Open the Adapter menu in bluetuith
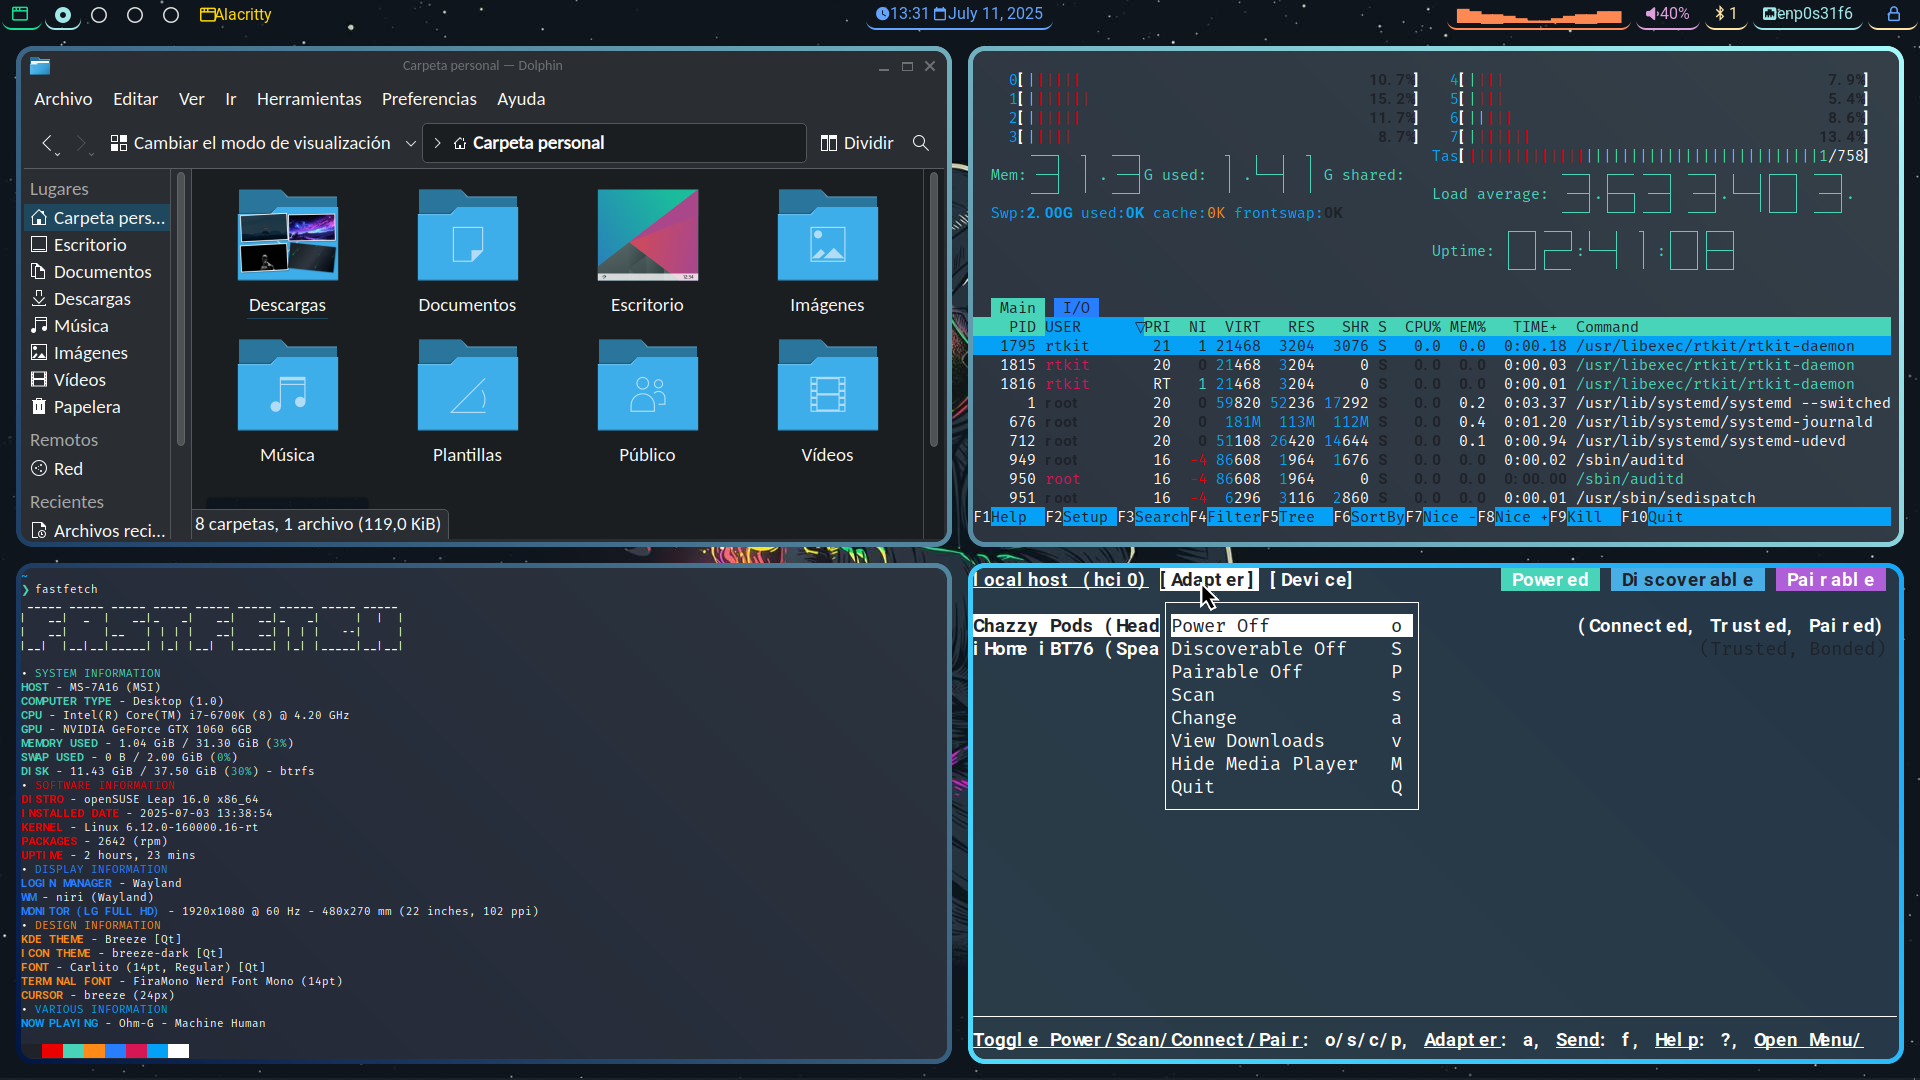1920x1080 pixels. click(1207, 580)
